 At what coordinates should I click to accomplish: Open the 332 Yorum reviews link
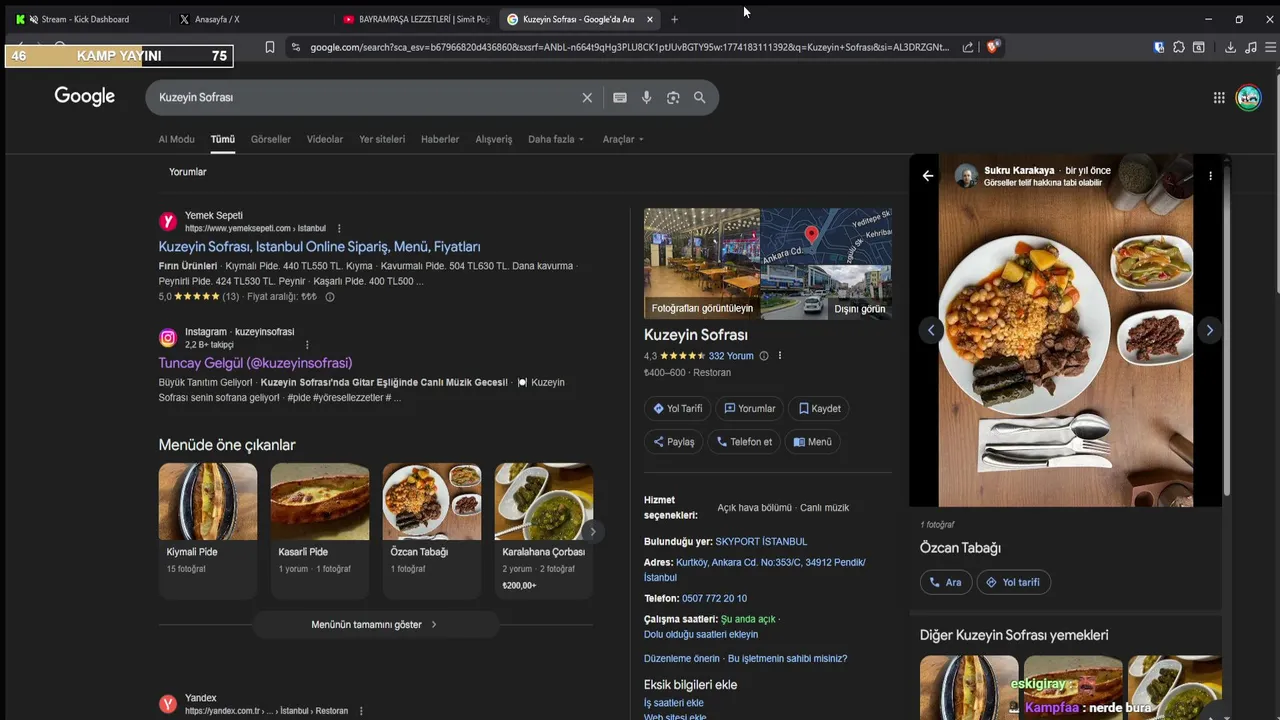pyautogui.click(x=731, y=356)
